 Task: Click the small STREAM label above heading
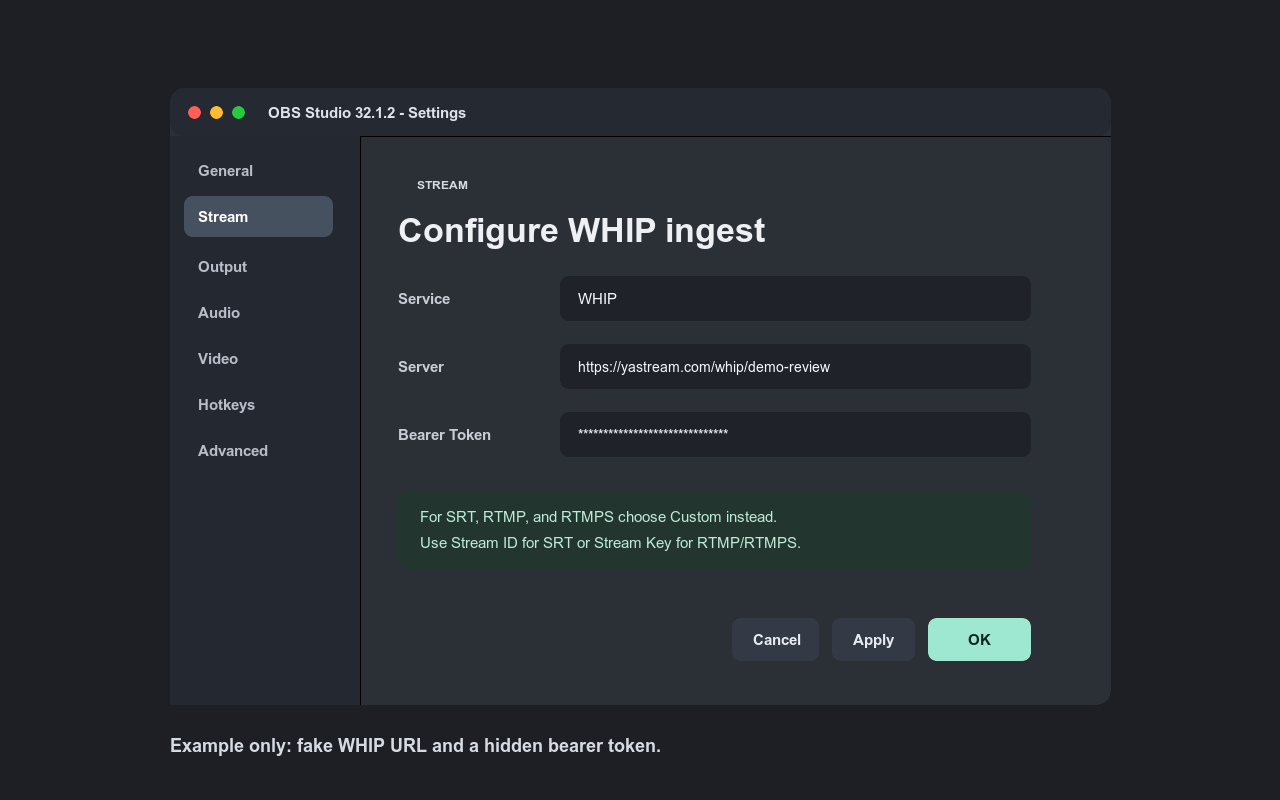(442, 185)
